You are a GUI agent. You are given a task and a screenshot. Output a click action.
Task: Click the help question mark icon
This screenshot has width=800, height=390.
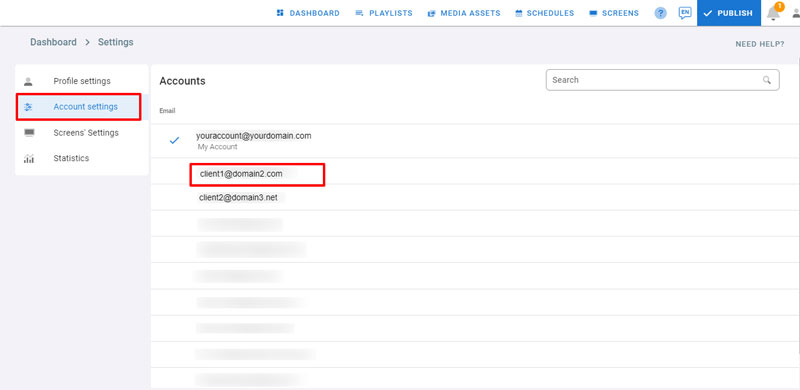tap(661, 13)
